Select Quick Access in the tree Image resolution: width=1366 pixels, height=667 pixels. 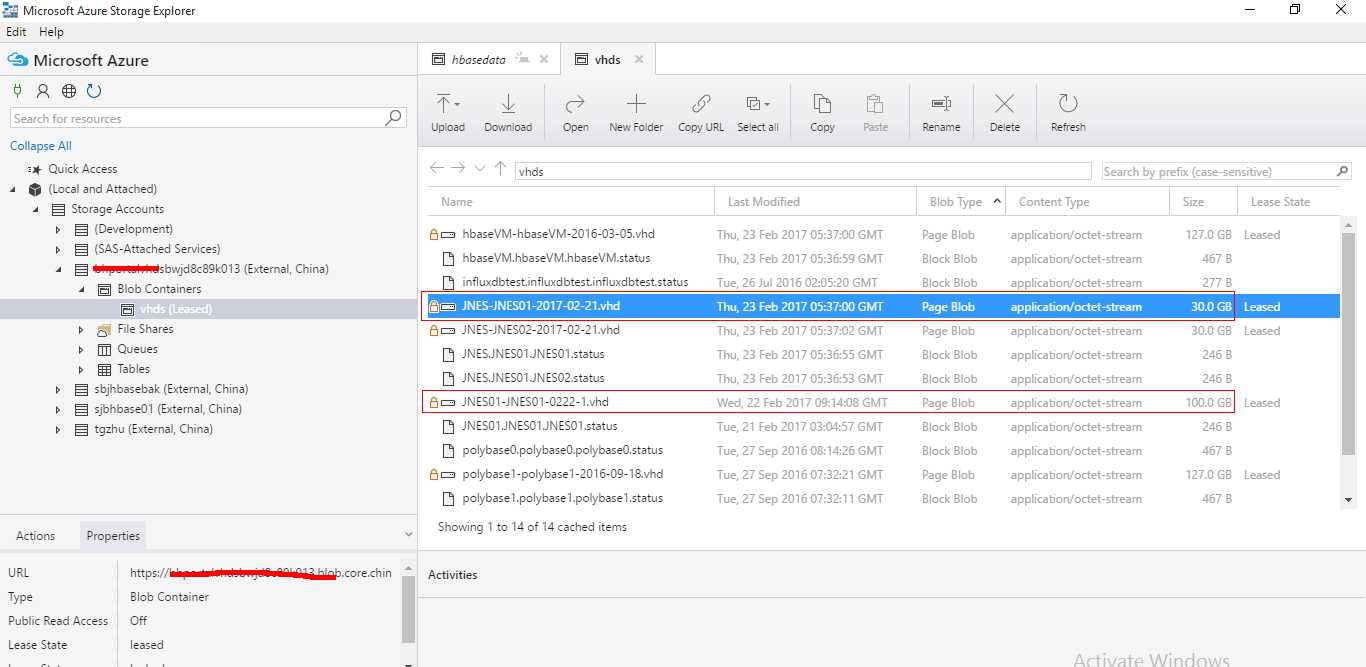[83, 169]
